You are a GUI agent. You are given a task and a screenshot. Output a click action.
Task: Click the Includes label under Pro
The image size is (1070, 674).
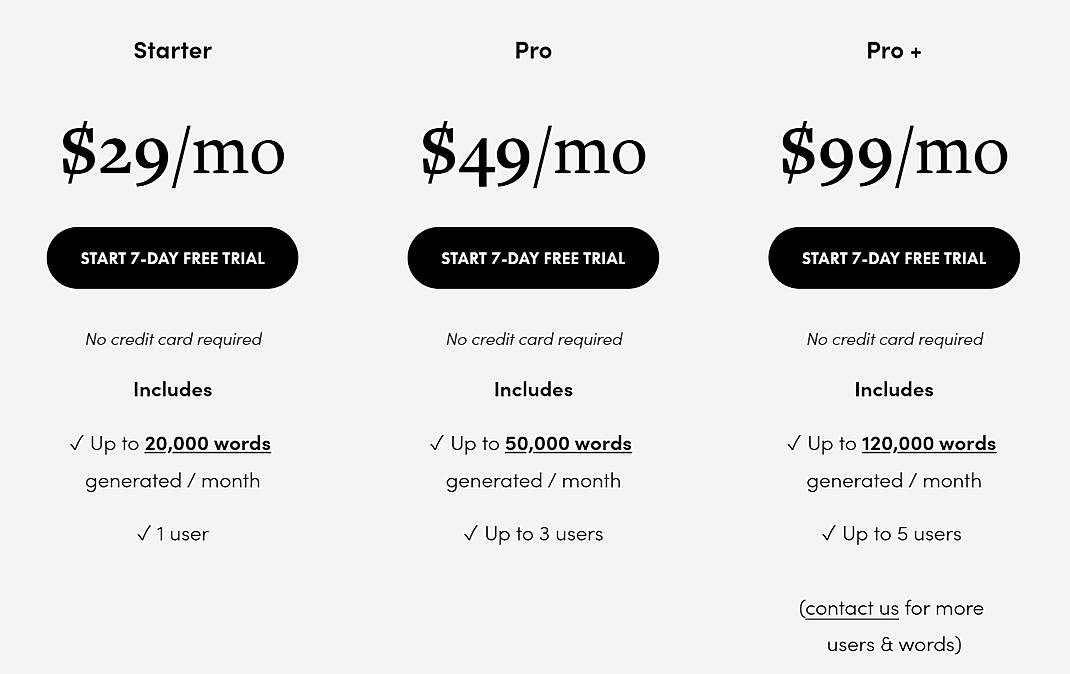pyautogui.click(x=533, y=389)
